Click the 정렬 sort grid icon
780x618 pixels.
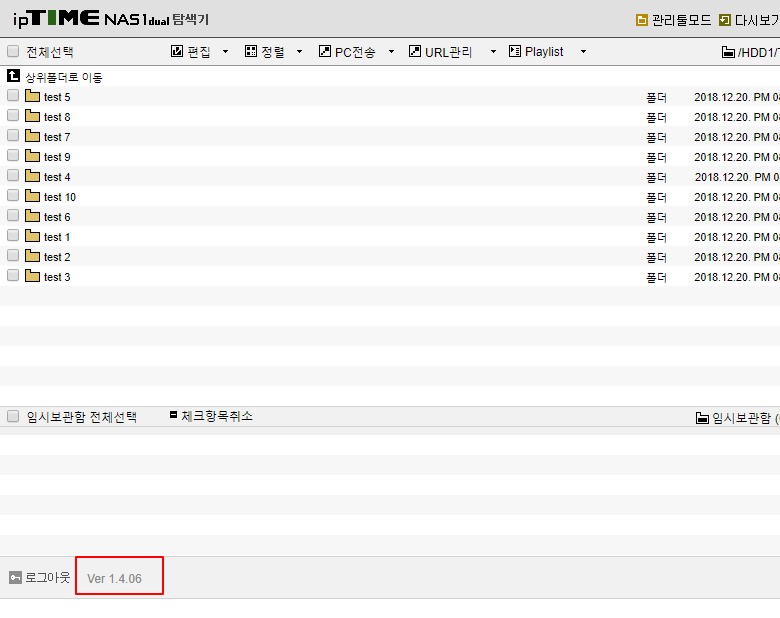click(251, 51)
